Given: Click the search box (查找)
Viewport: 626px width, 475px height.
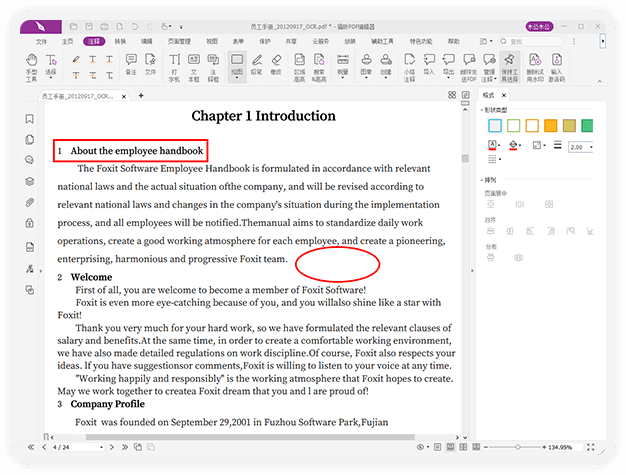Looking at the screenshot, I should 531,42.
